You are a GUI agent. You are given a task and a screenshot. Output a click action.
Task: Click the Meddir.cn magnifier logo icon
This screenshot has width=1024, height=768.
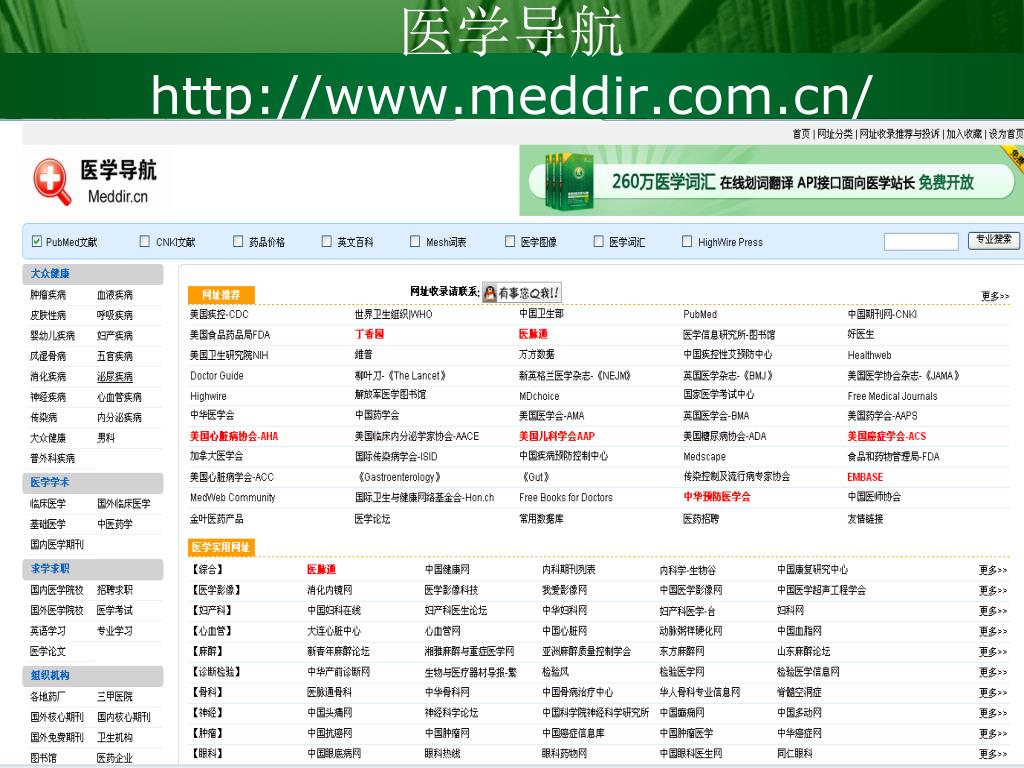point(52,182)
